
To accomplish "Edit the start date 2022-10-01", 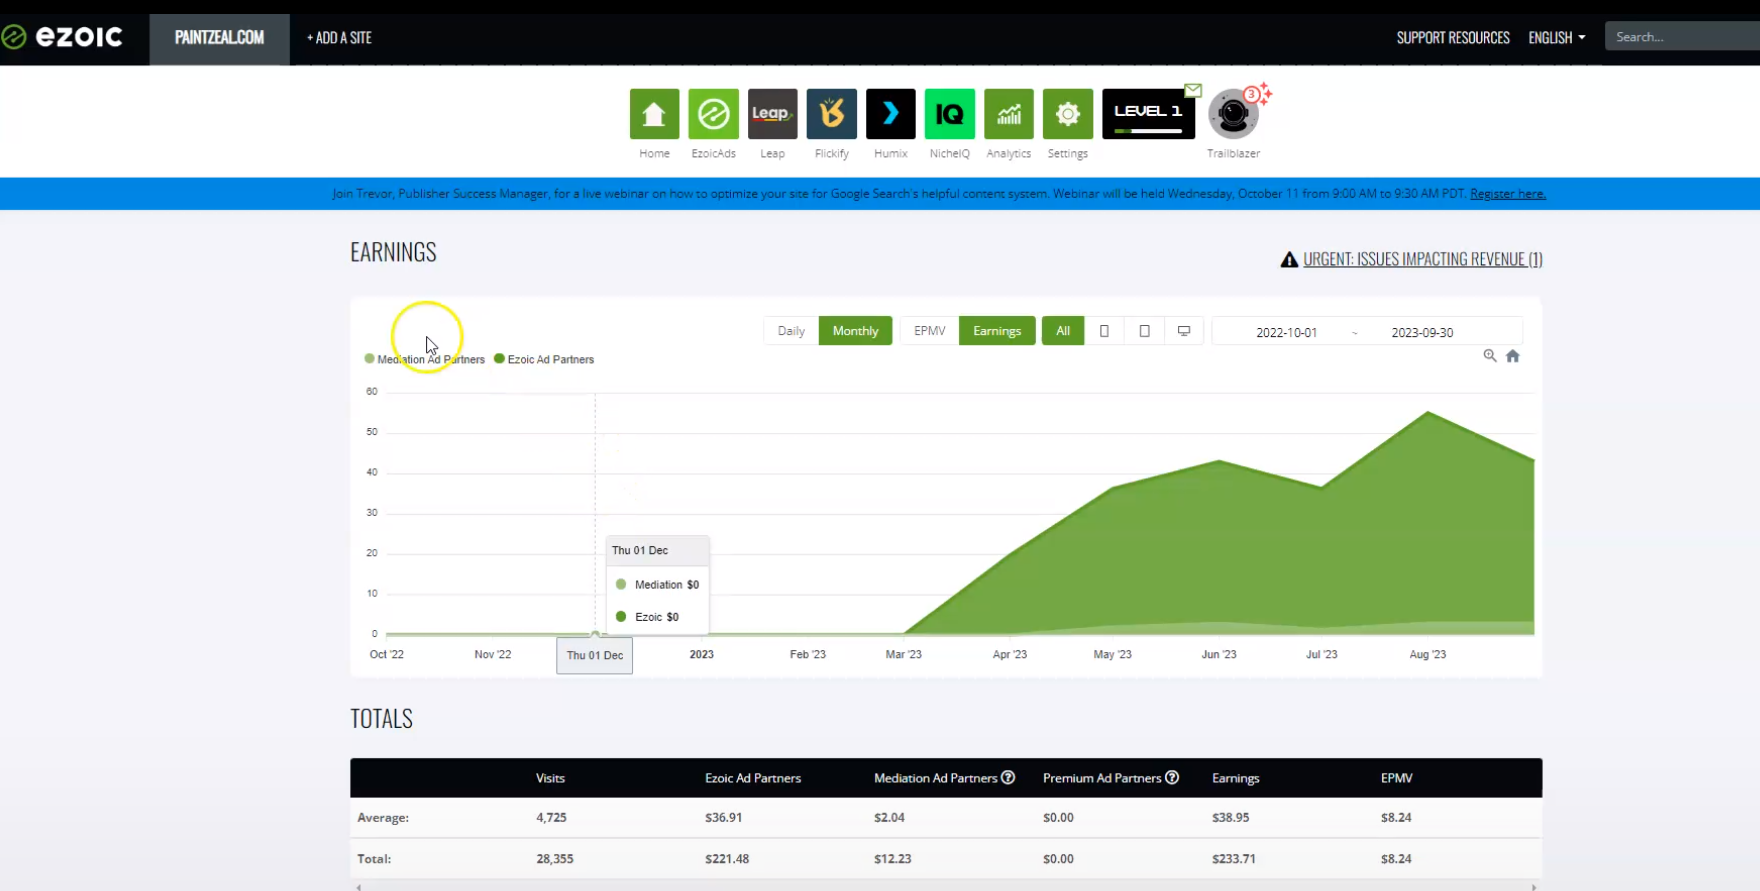I will click(1286, 332).
